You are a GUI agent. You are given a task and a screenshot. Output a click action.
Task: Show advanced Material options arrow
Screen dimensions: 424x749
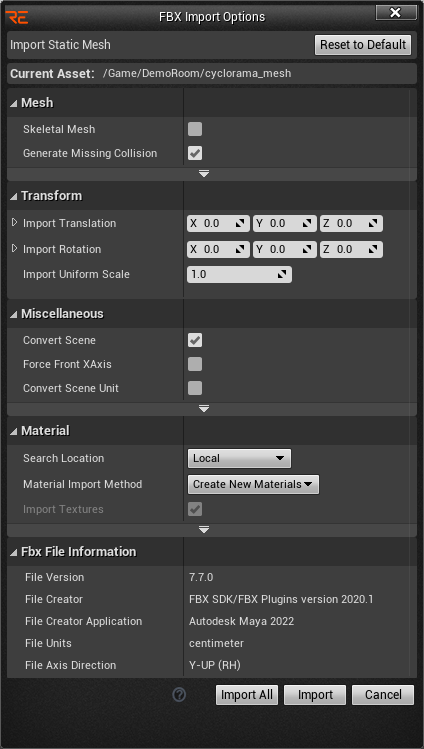(x=204, y=530)
